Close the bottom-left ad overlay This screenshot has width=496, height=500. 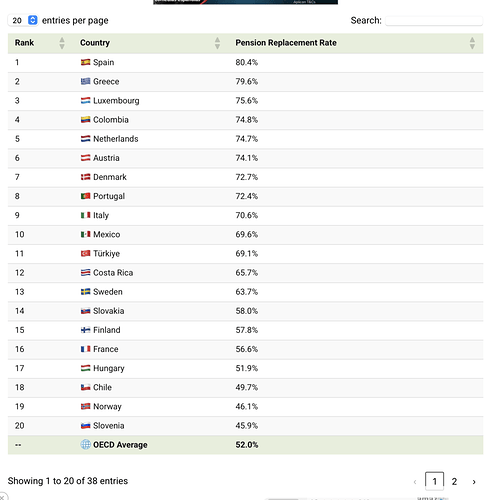[x=2, y=497]
